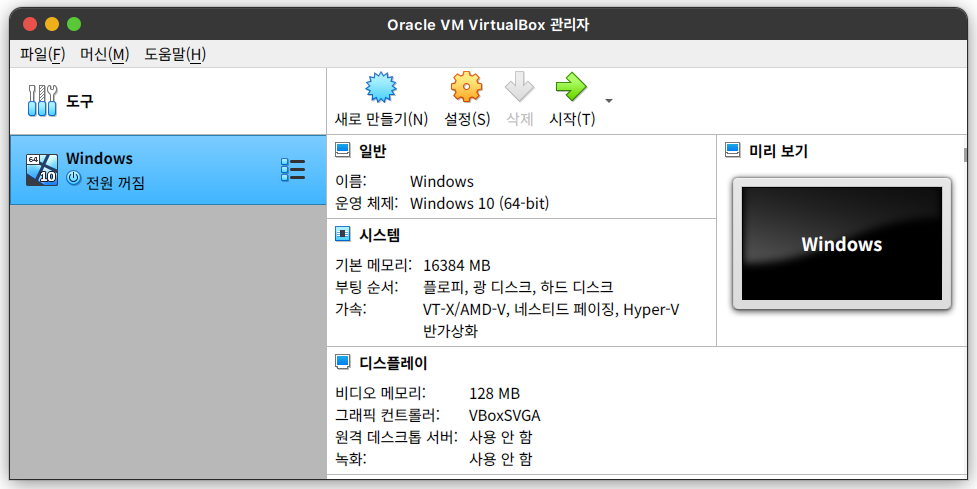Click the 새로 만들기(N) toolbar icon
This screenshot has height=489, width=977.
pyautogui.click(x=381, y=87)
